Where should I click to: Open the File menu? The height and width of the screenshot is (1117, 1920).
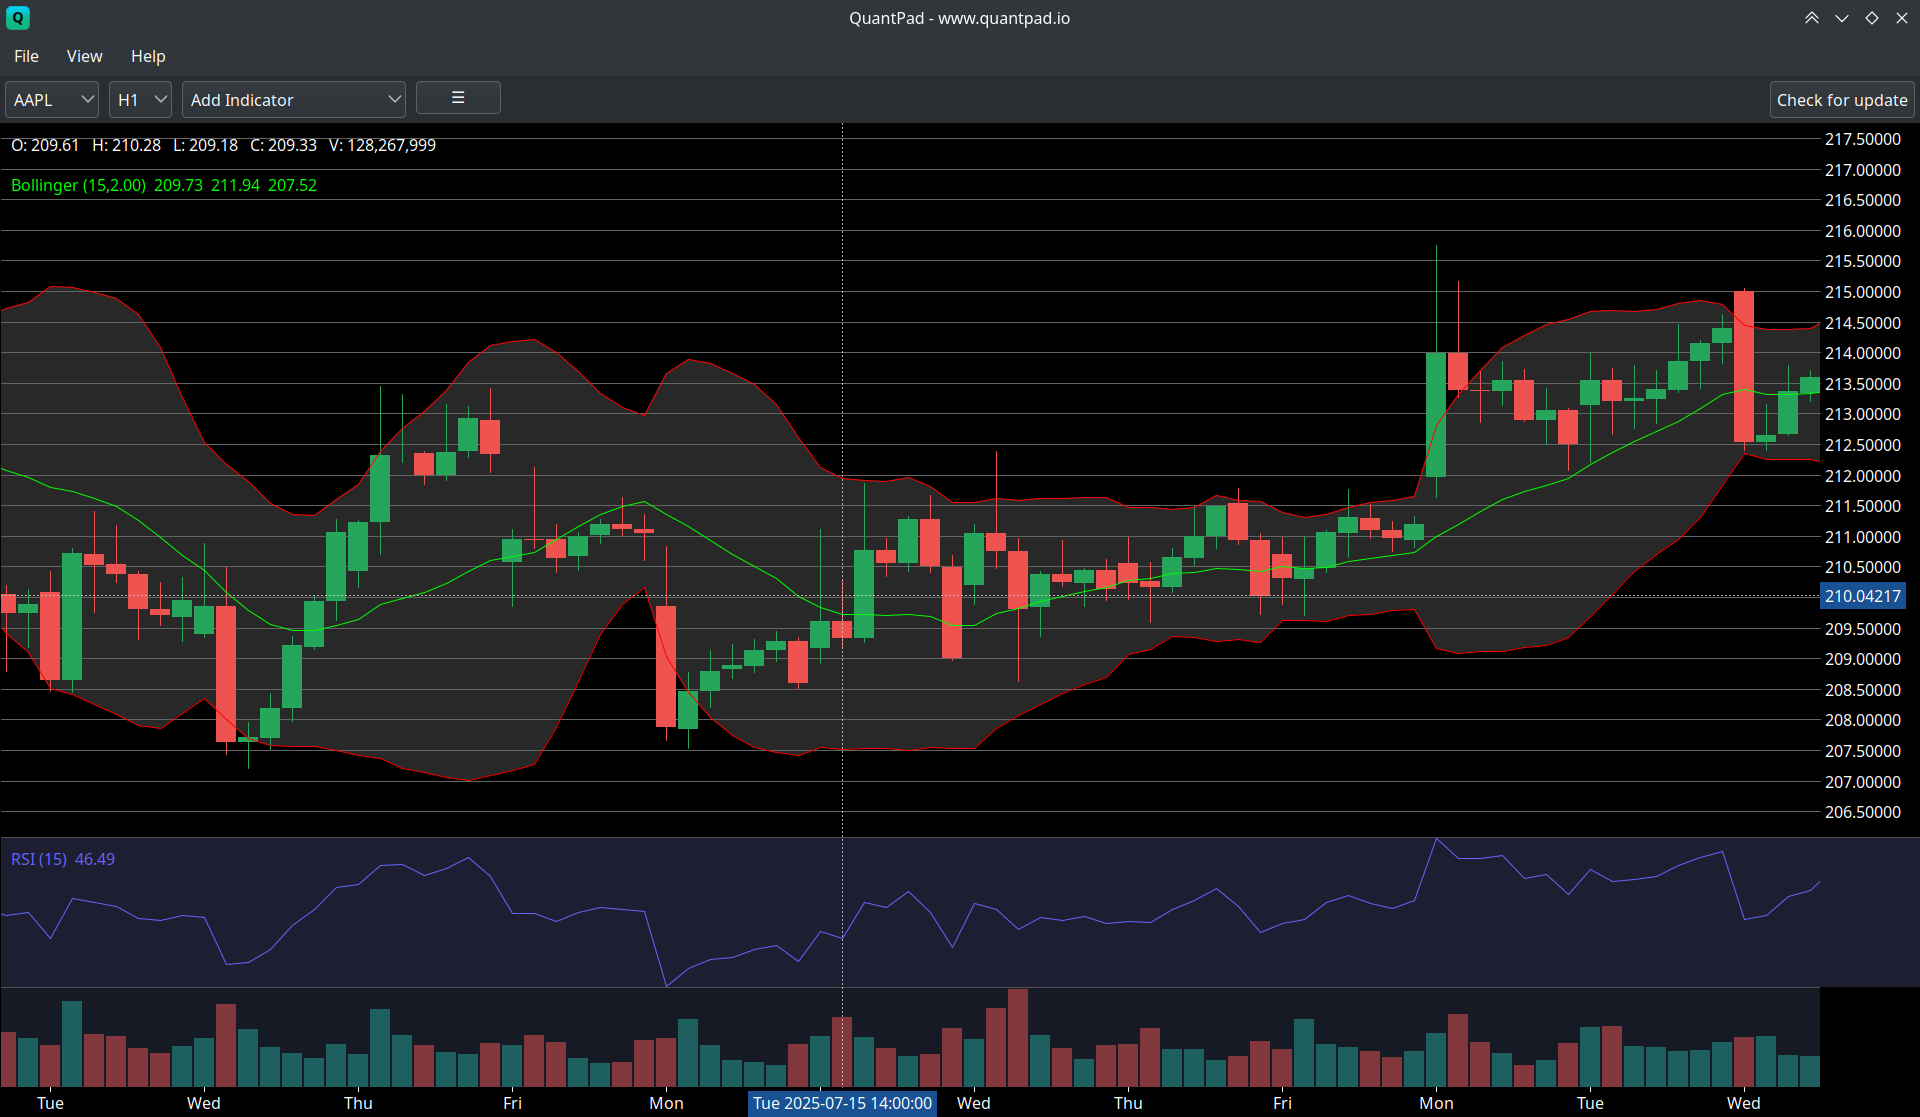pyautogui.click(x=27, y=56)
